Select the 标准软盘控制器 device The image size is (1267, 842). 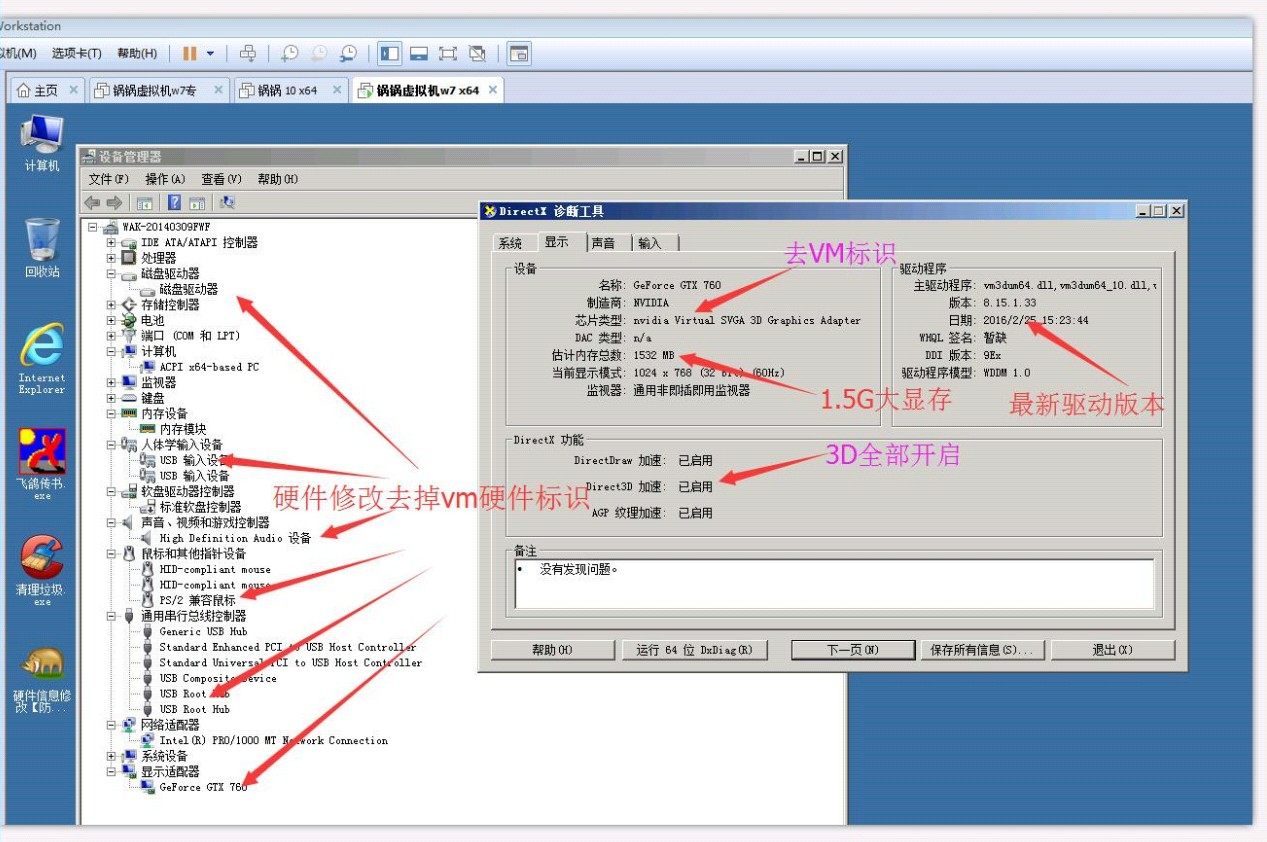[x=200, y=507]
